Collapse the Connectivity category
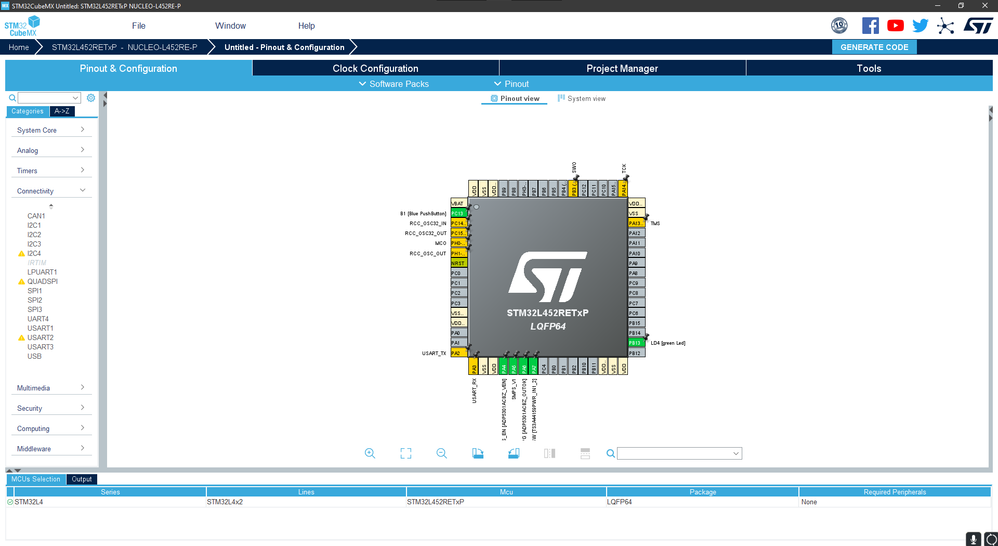 click(x=51, y=191)
